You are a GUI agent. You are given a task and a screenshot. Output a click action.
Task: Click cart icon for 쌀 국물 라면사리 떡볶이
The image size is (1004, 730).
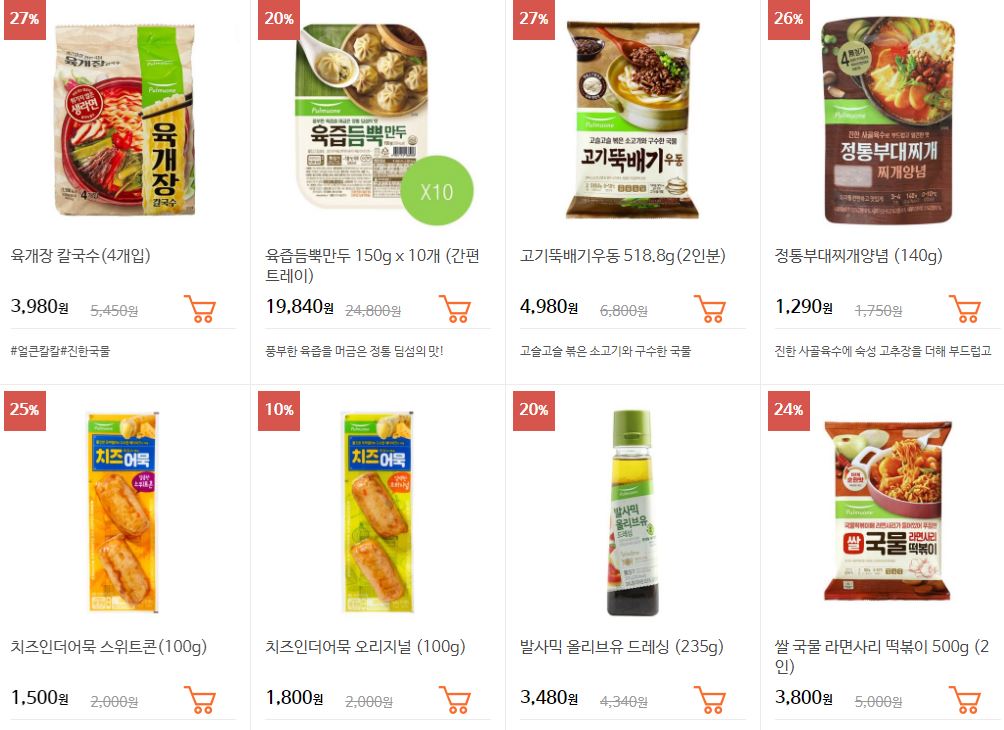coord(964,700)
